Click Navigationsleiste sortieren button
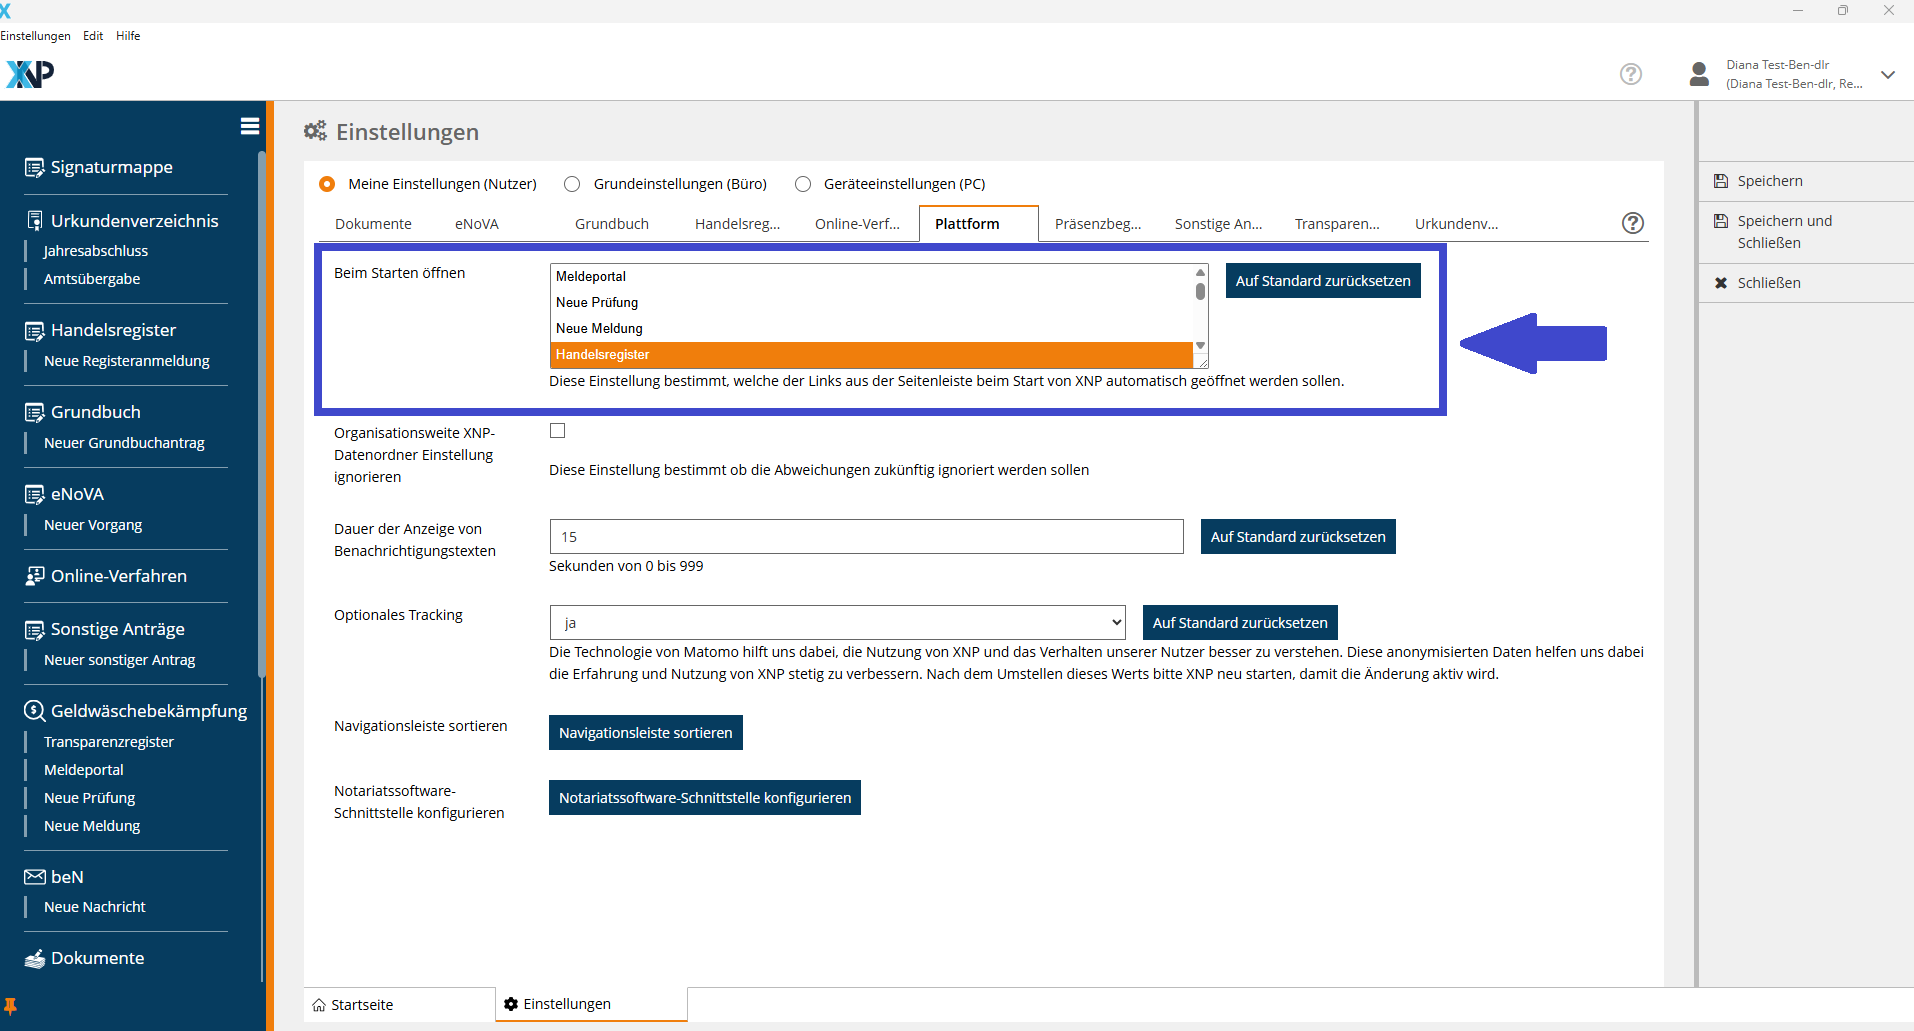Image resolution: width=1914 pixels, height=1031 pixels. (645, 733)
